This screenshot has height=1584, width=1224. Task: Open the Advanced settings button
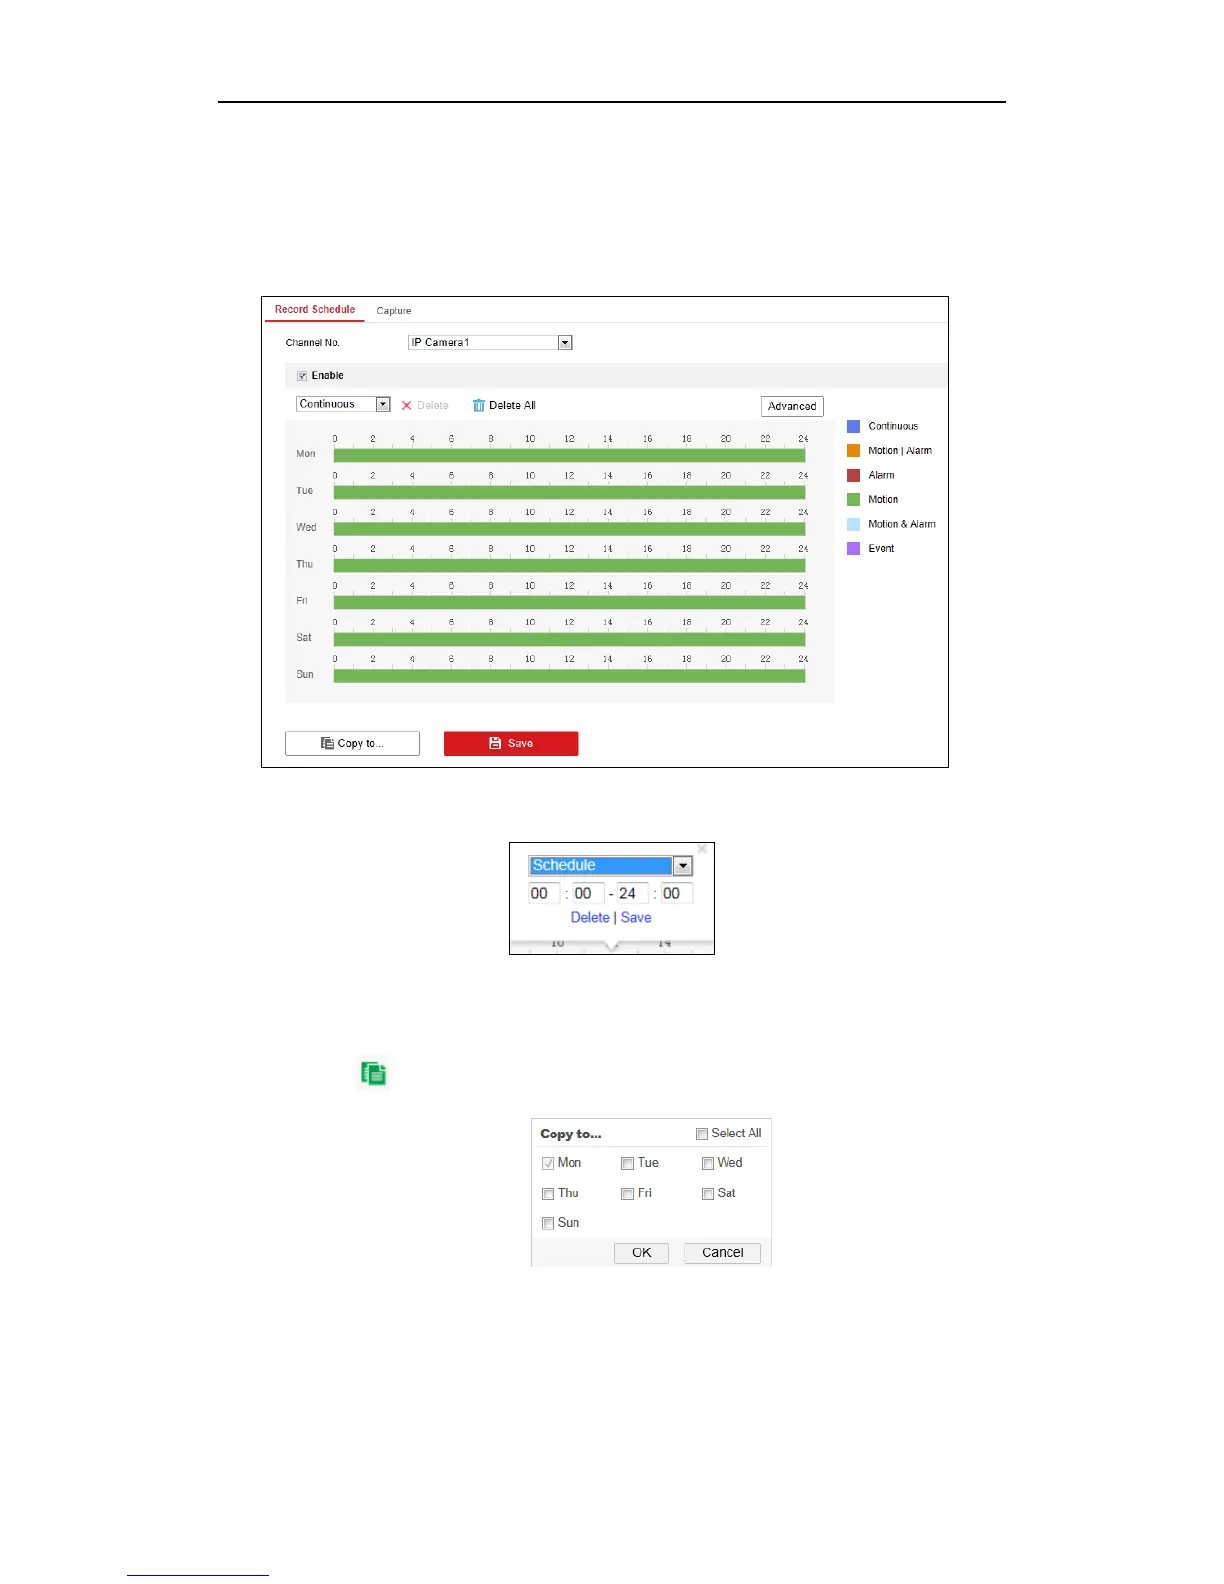click(x=792, y=406)
